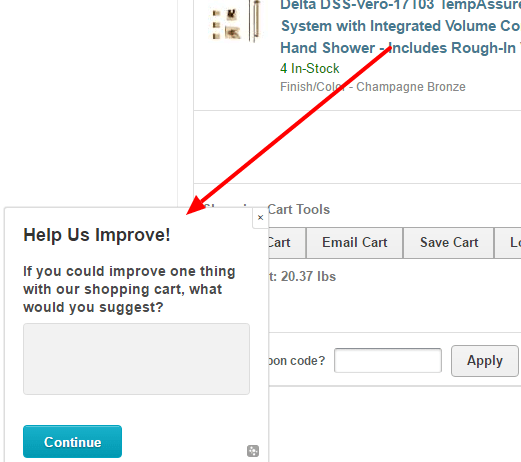Open the Delta shower system product thumbnail
Screen dimensions: 521x462
[x=235, y=22]
